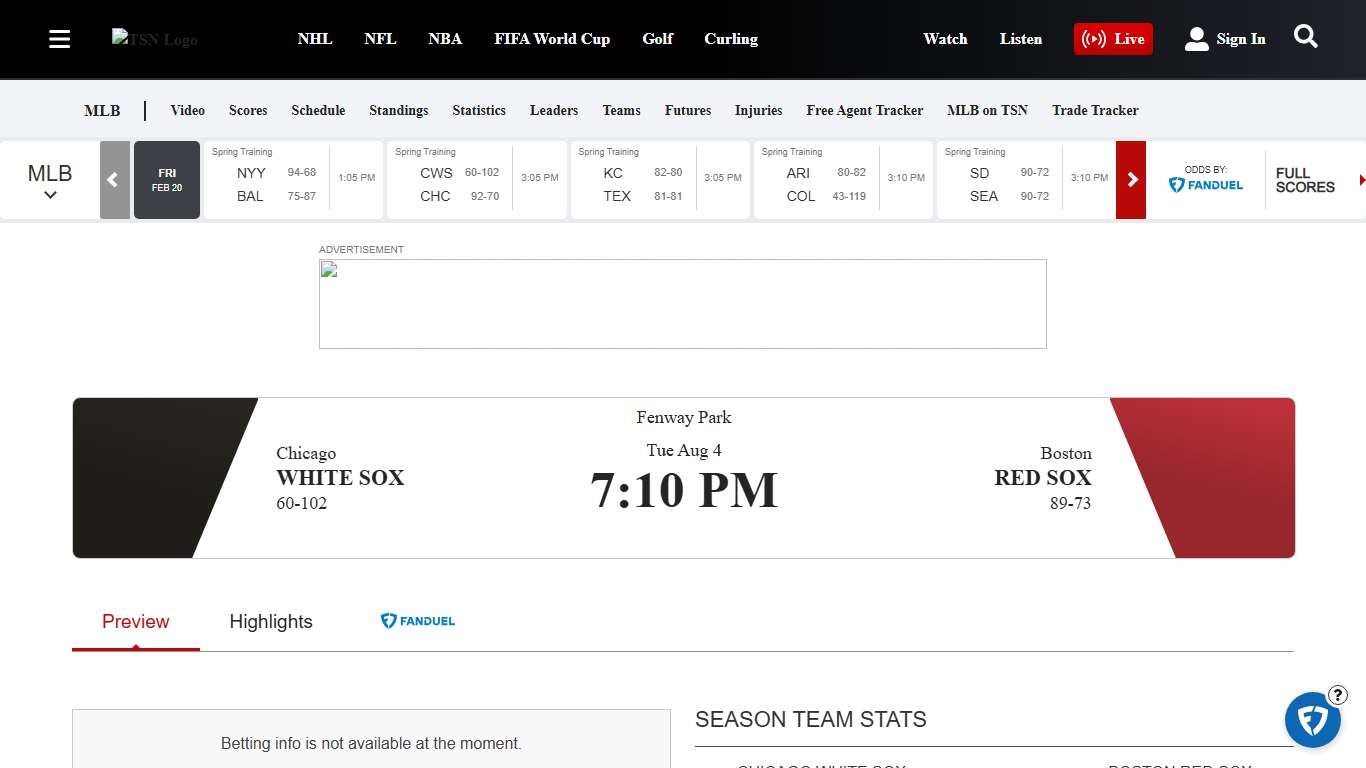The height and width of the screenshot is (768, 1366).
Task: Select the Fri Feb 20 date tile
Action: click(x=167, y=180)
